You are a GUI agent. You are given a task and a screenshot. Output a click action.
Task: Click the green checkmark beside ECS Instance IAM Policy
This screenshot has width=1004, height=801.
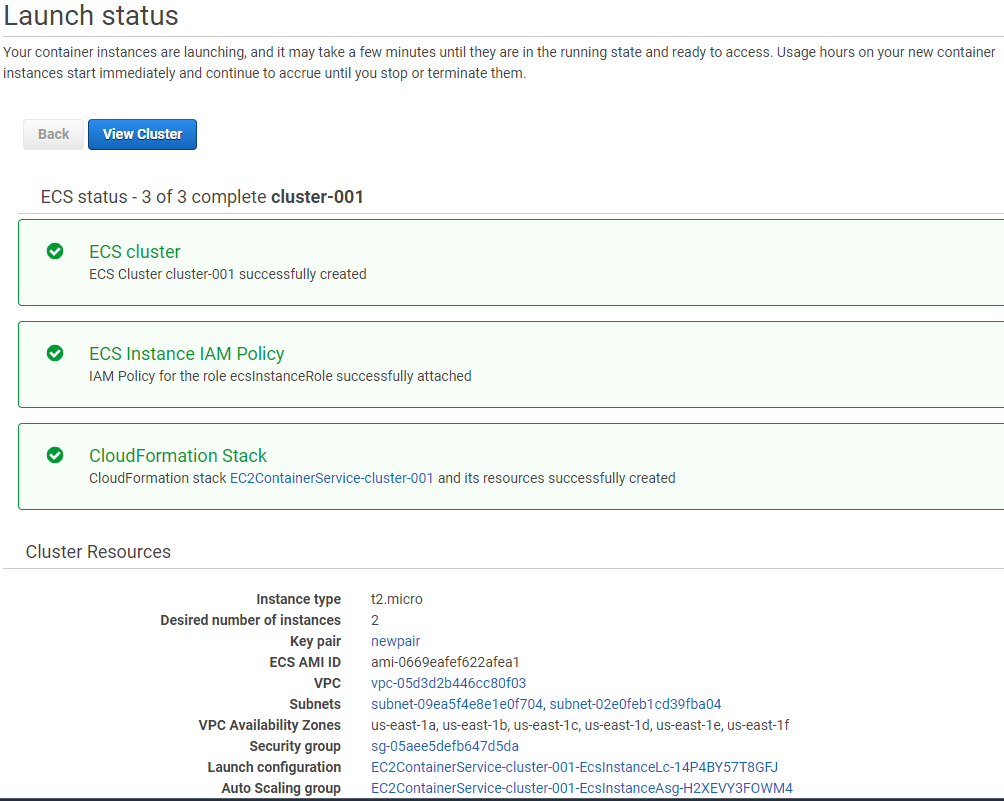(x=55, y=353)
